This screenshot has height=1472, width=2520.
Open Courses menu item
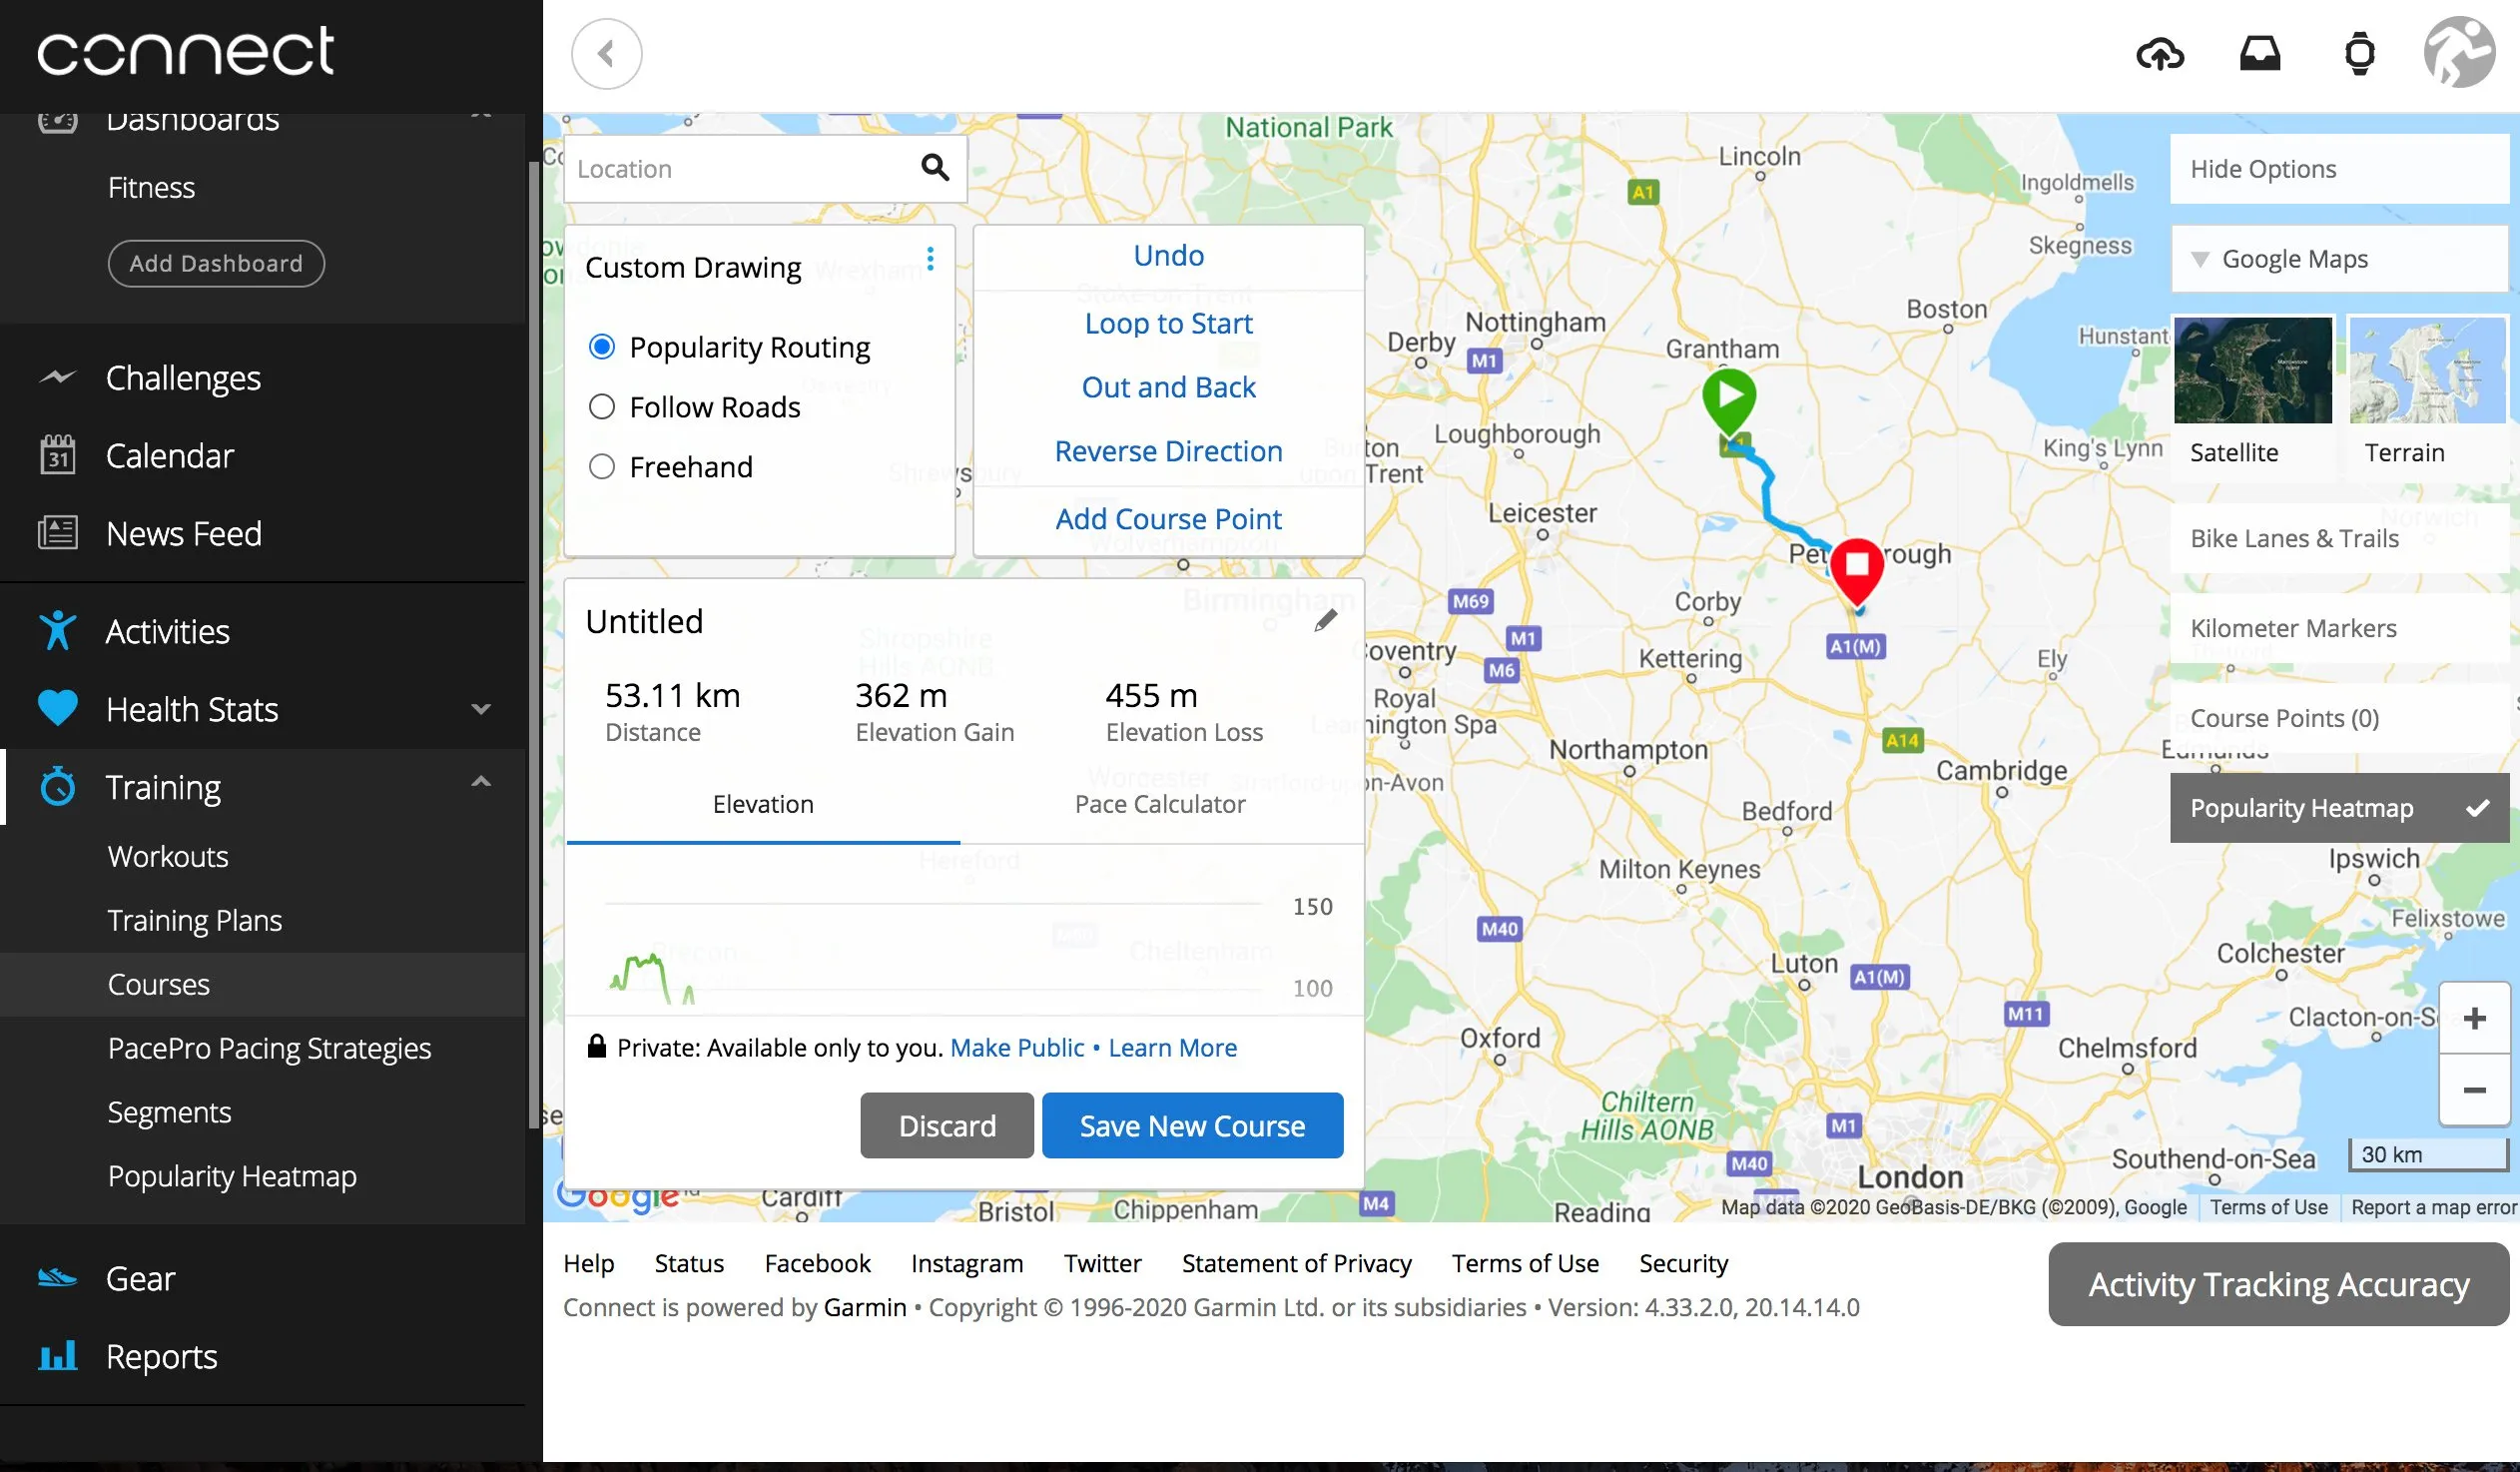(159, 985)
